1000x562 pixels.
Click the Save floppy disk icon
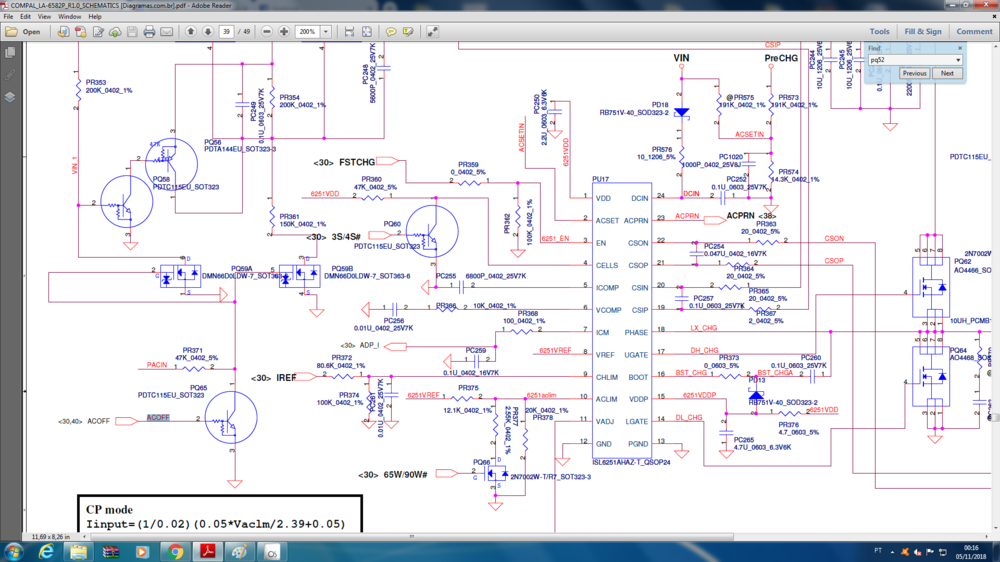132,31
